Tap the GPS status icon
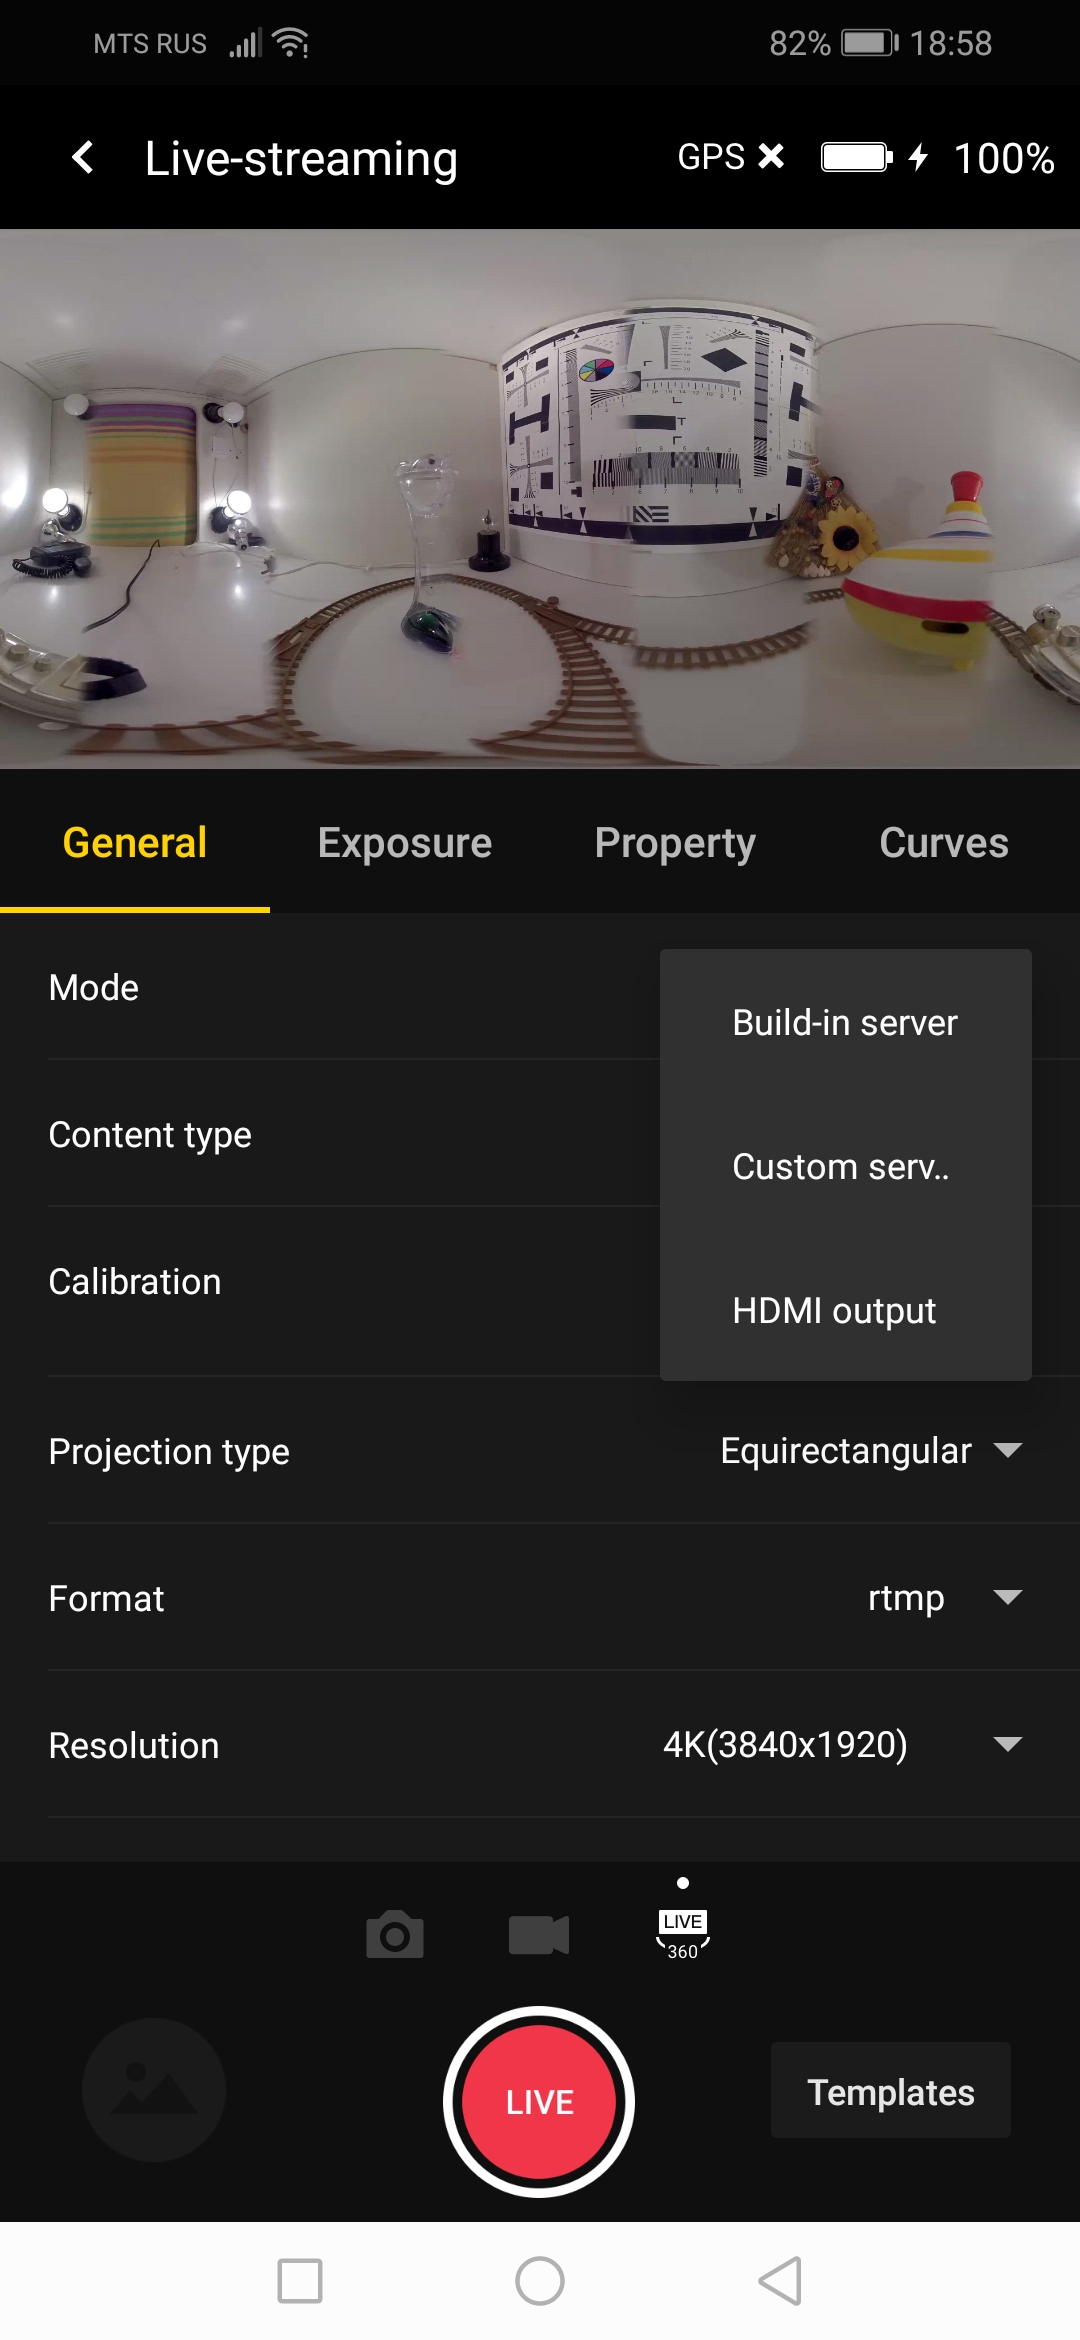 tap(730, 157)
